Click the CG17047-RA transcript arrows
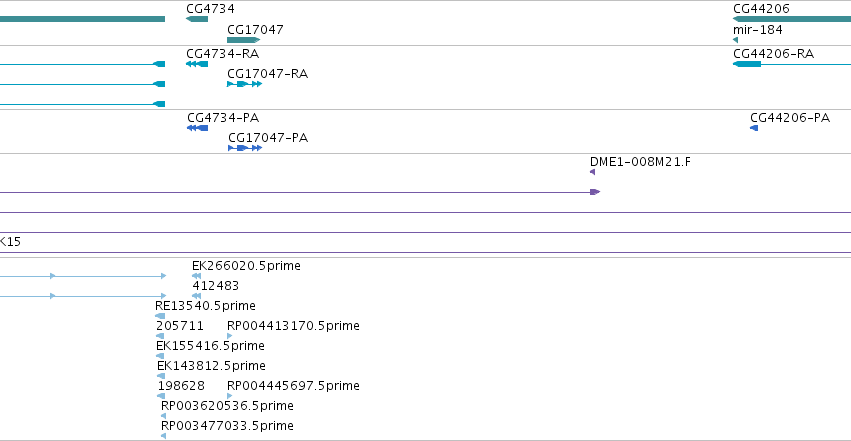 (245, 84)
